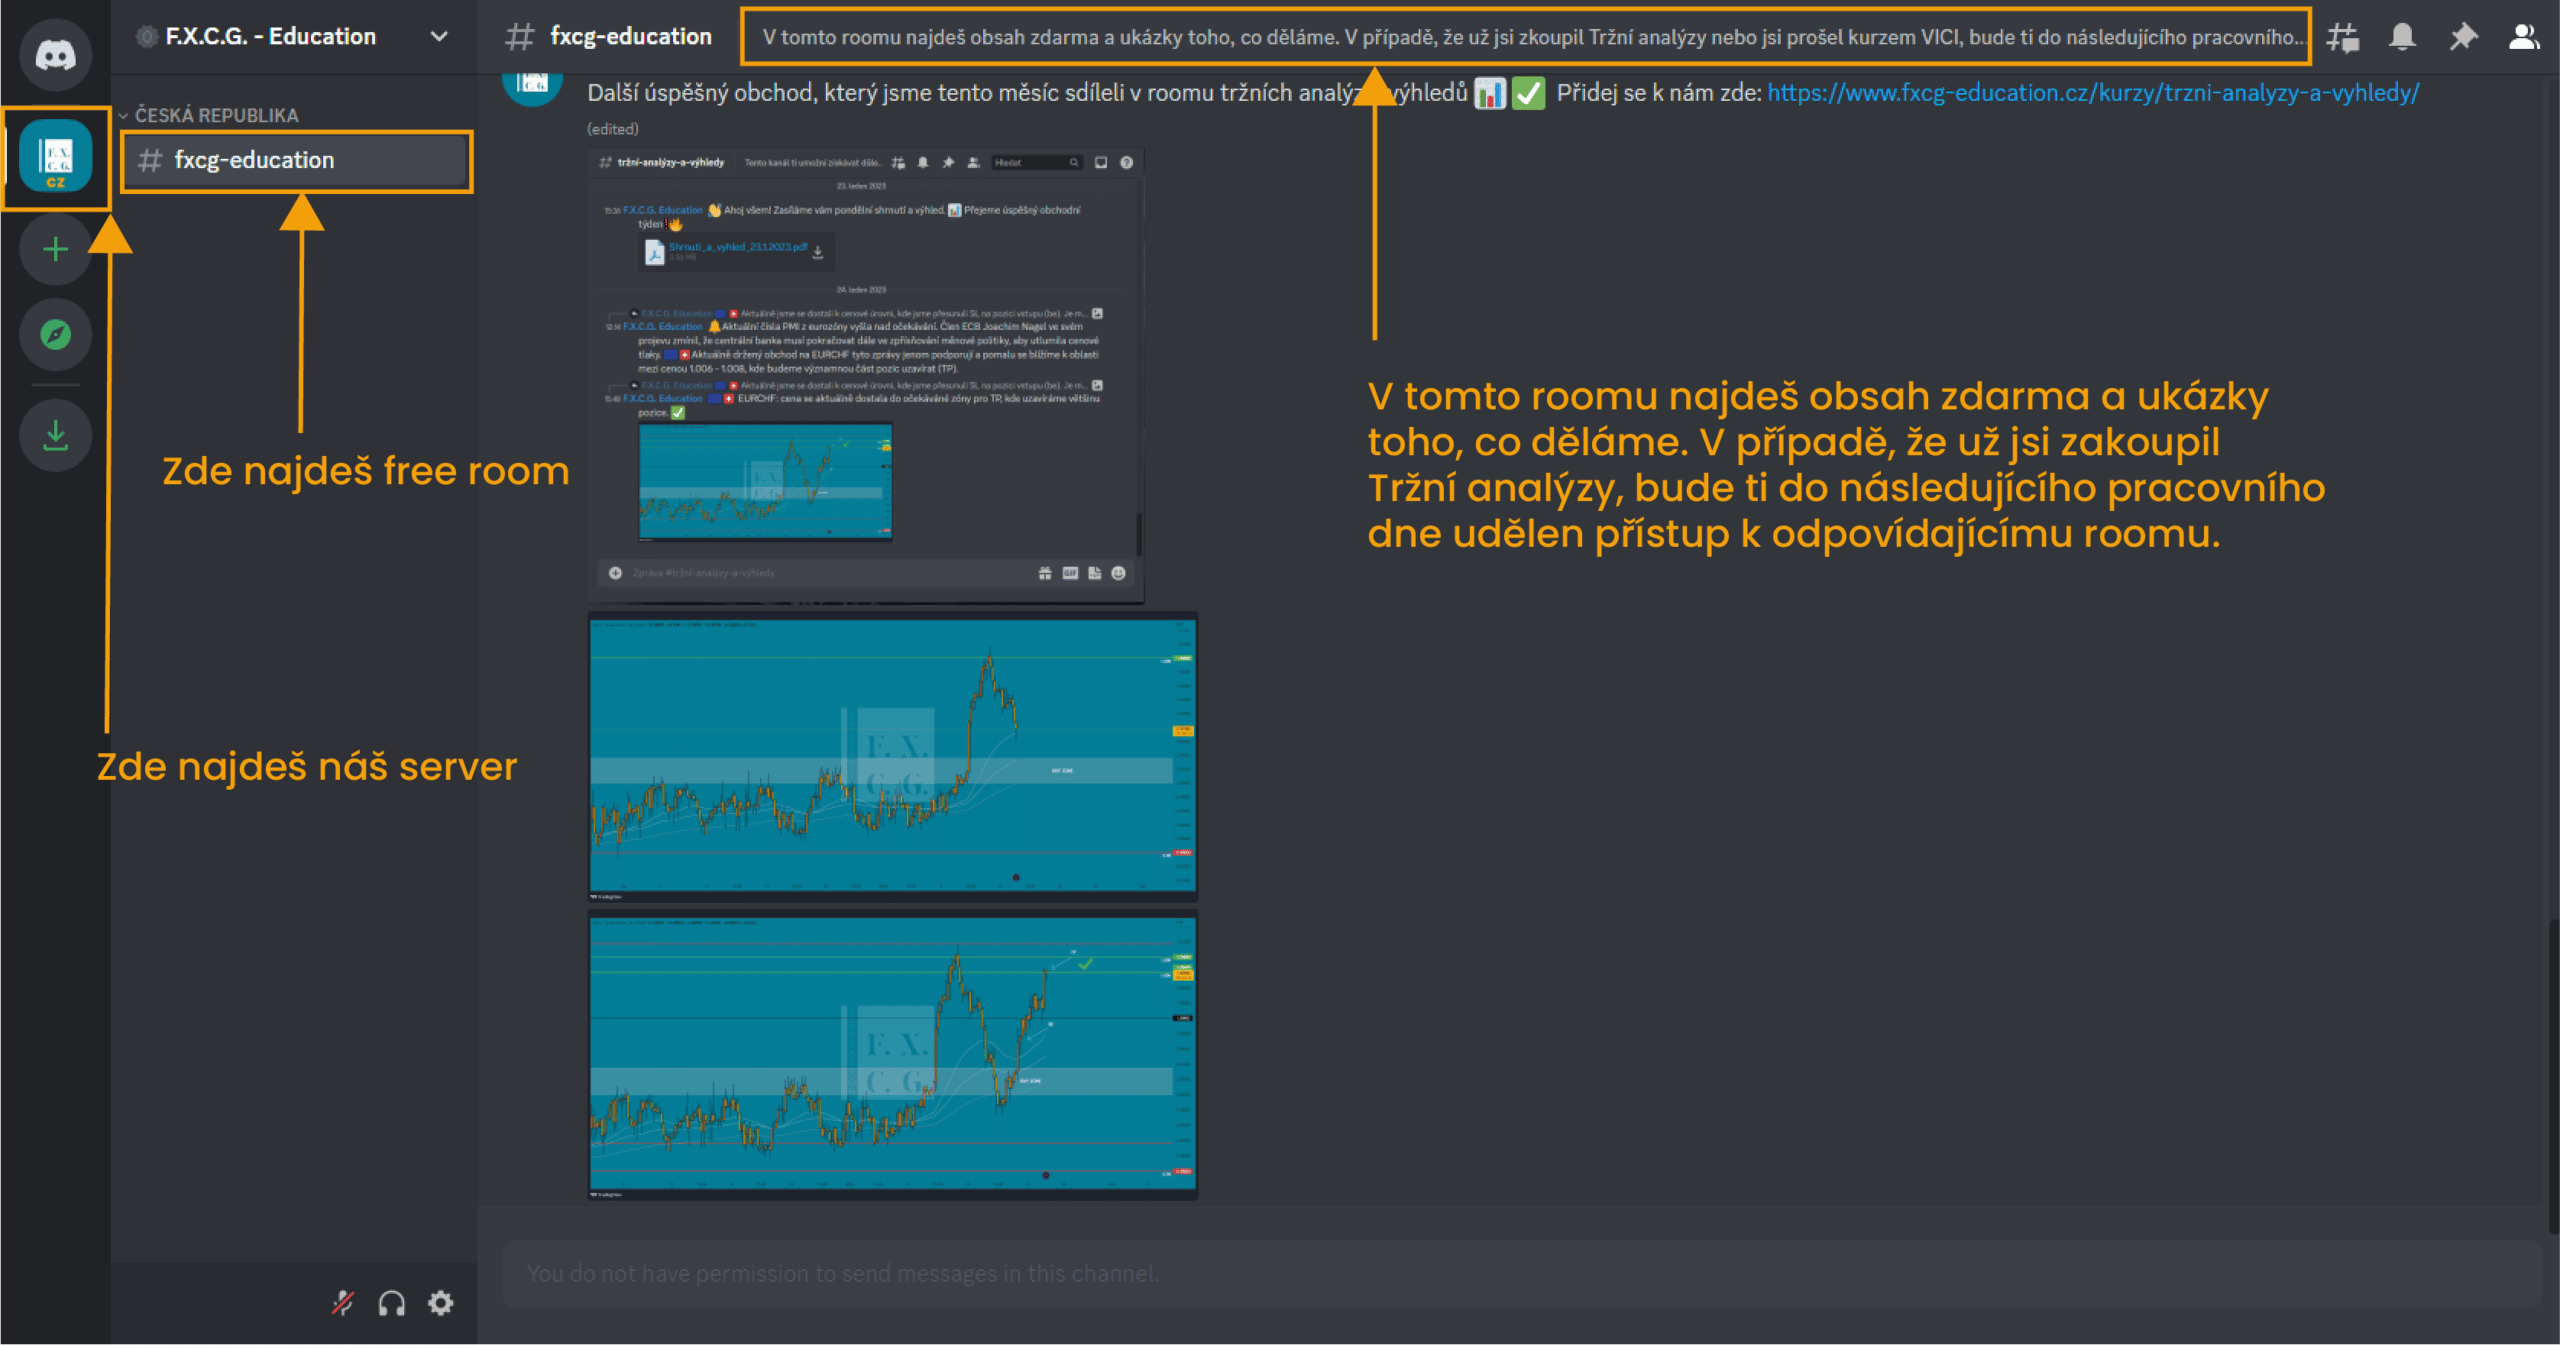
Task: Click the Download Apps icon
Action: (55, 435)
